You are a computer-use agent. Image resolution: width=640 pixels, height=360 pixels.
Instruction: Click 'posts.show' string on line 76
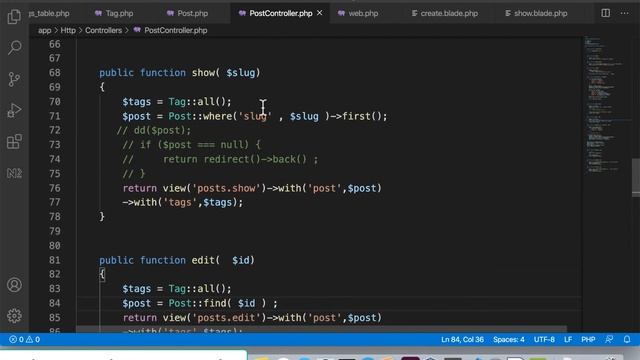tap(226, 188)
